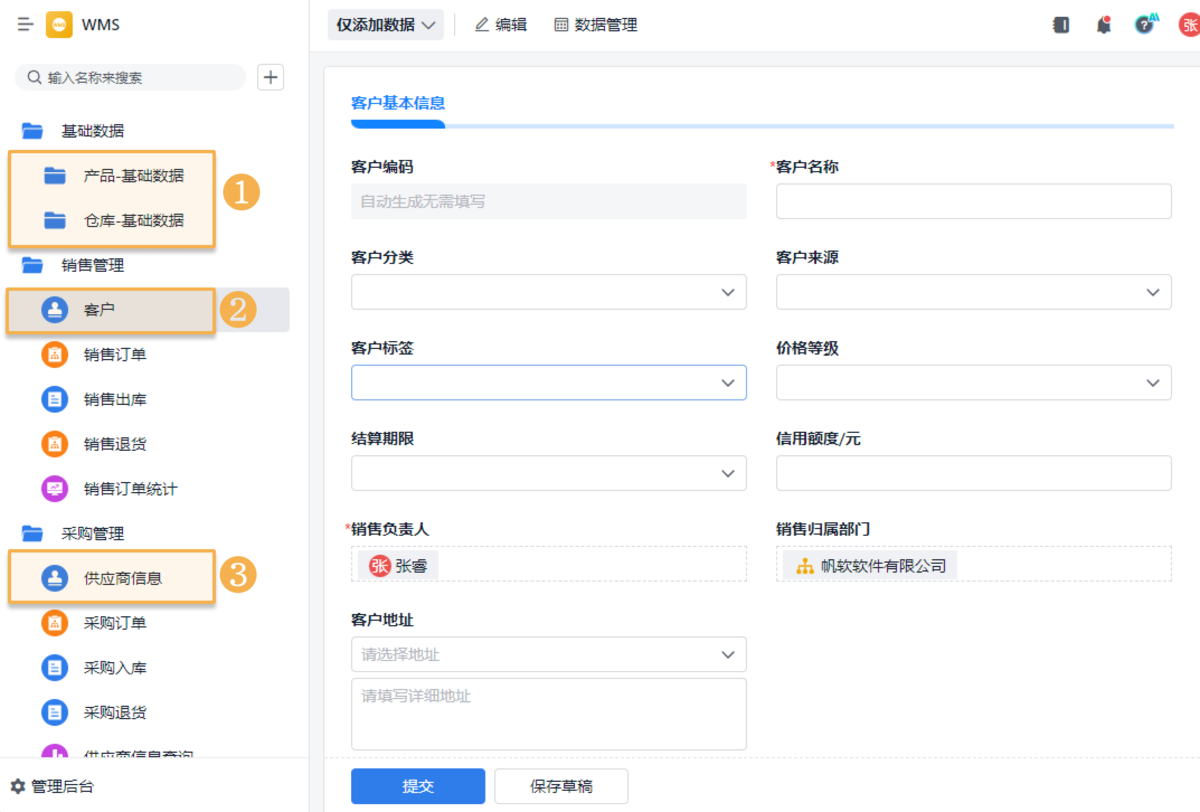Screen dimensions: 1200x812
Task: Click the plus icon beside search box
Action: (x=270, y=77)
